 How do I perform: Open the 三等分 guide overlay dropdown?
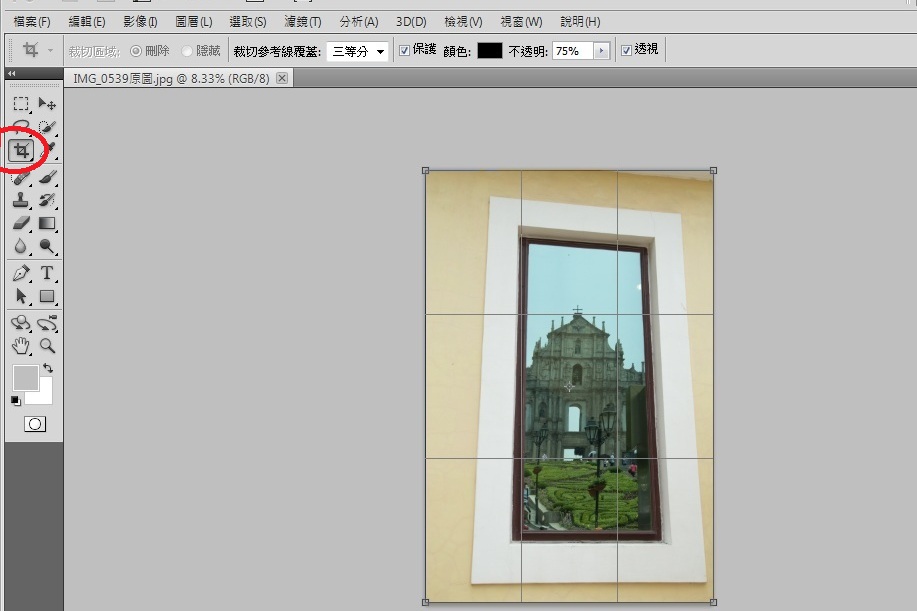(x=357, y=51)
